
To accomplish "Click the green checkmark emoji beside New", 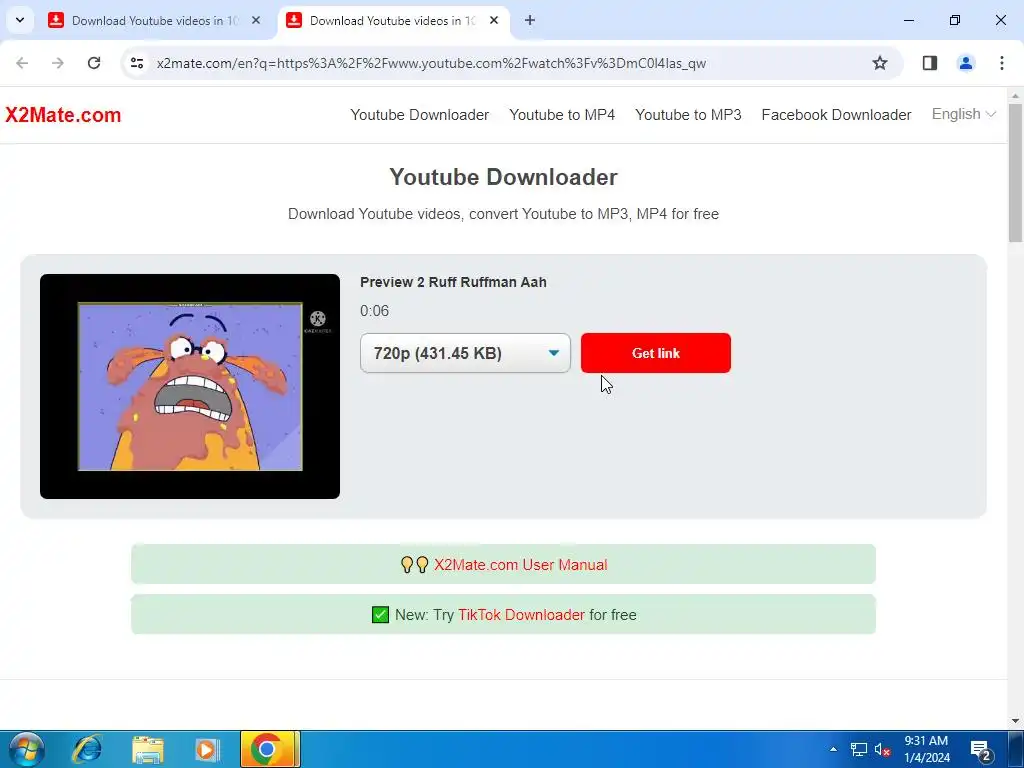I will pyautogui.click(x=380, y=615).
